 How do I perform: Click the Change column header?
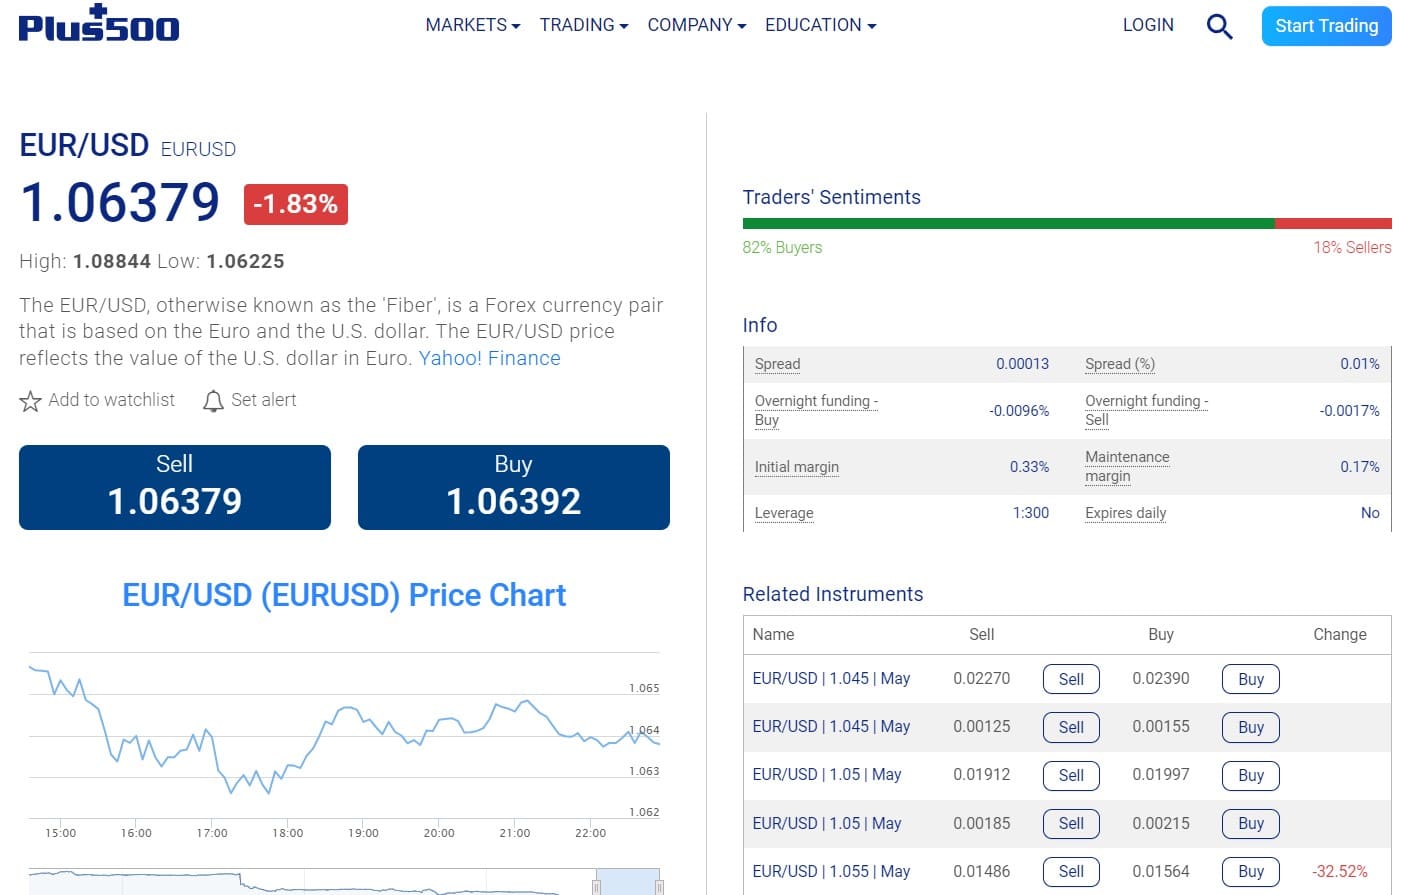click(1339, 634)
